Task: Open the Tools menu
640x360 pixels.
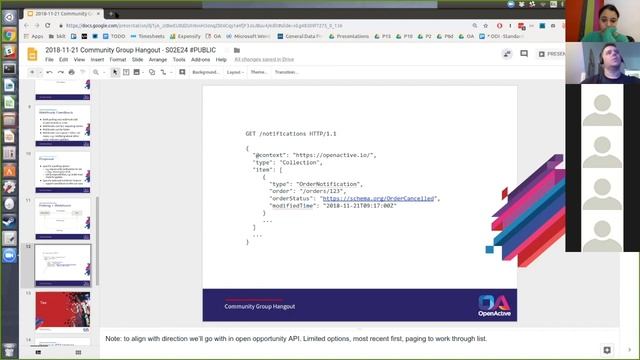Action: (179, 60)
